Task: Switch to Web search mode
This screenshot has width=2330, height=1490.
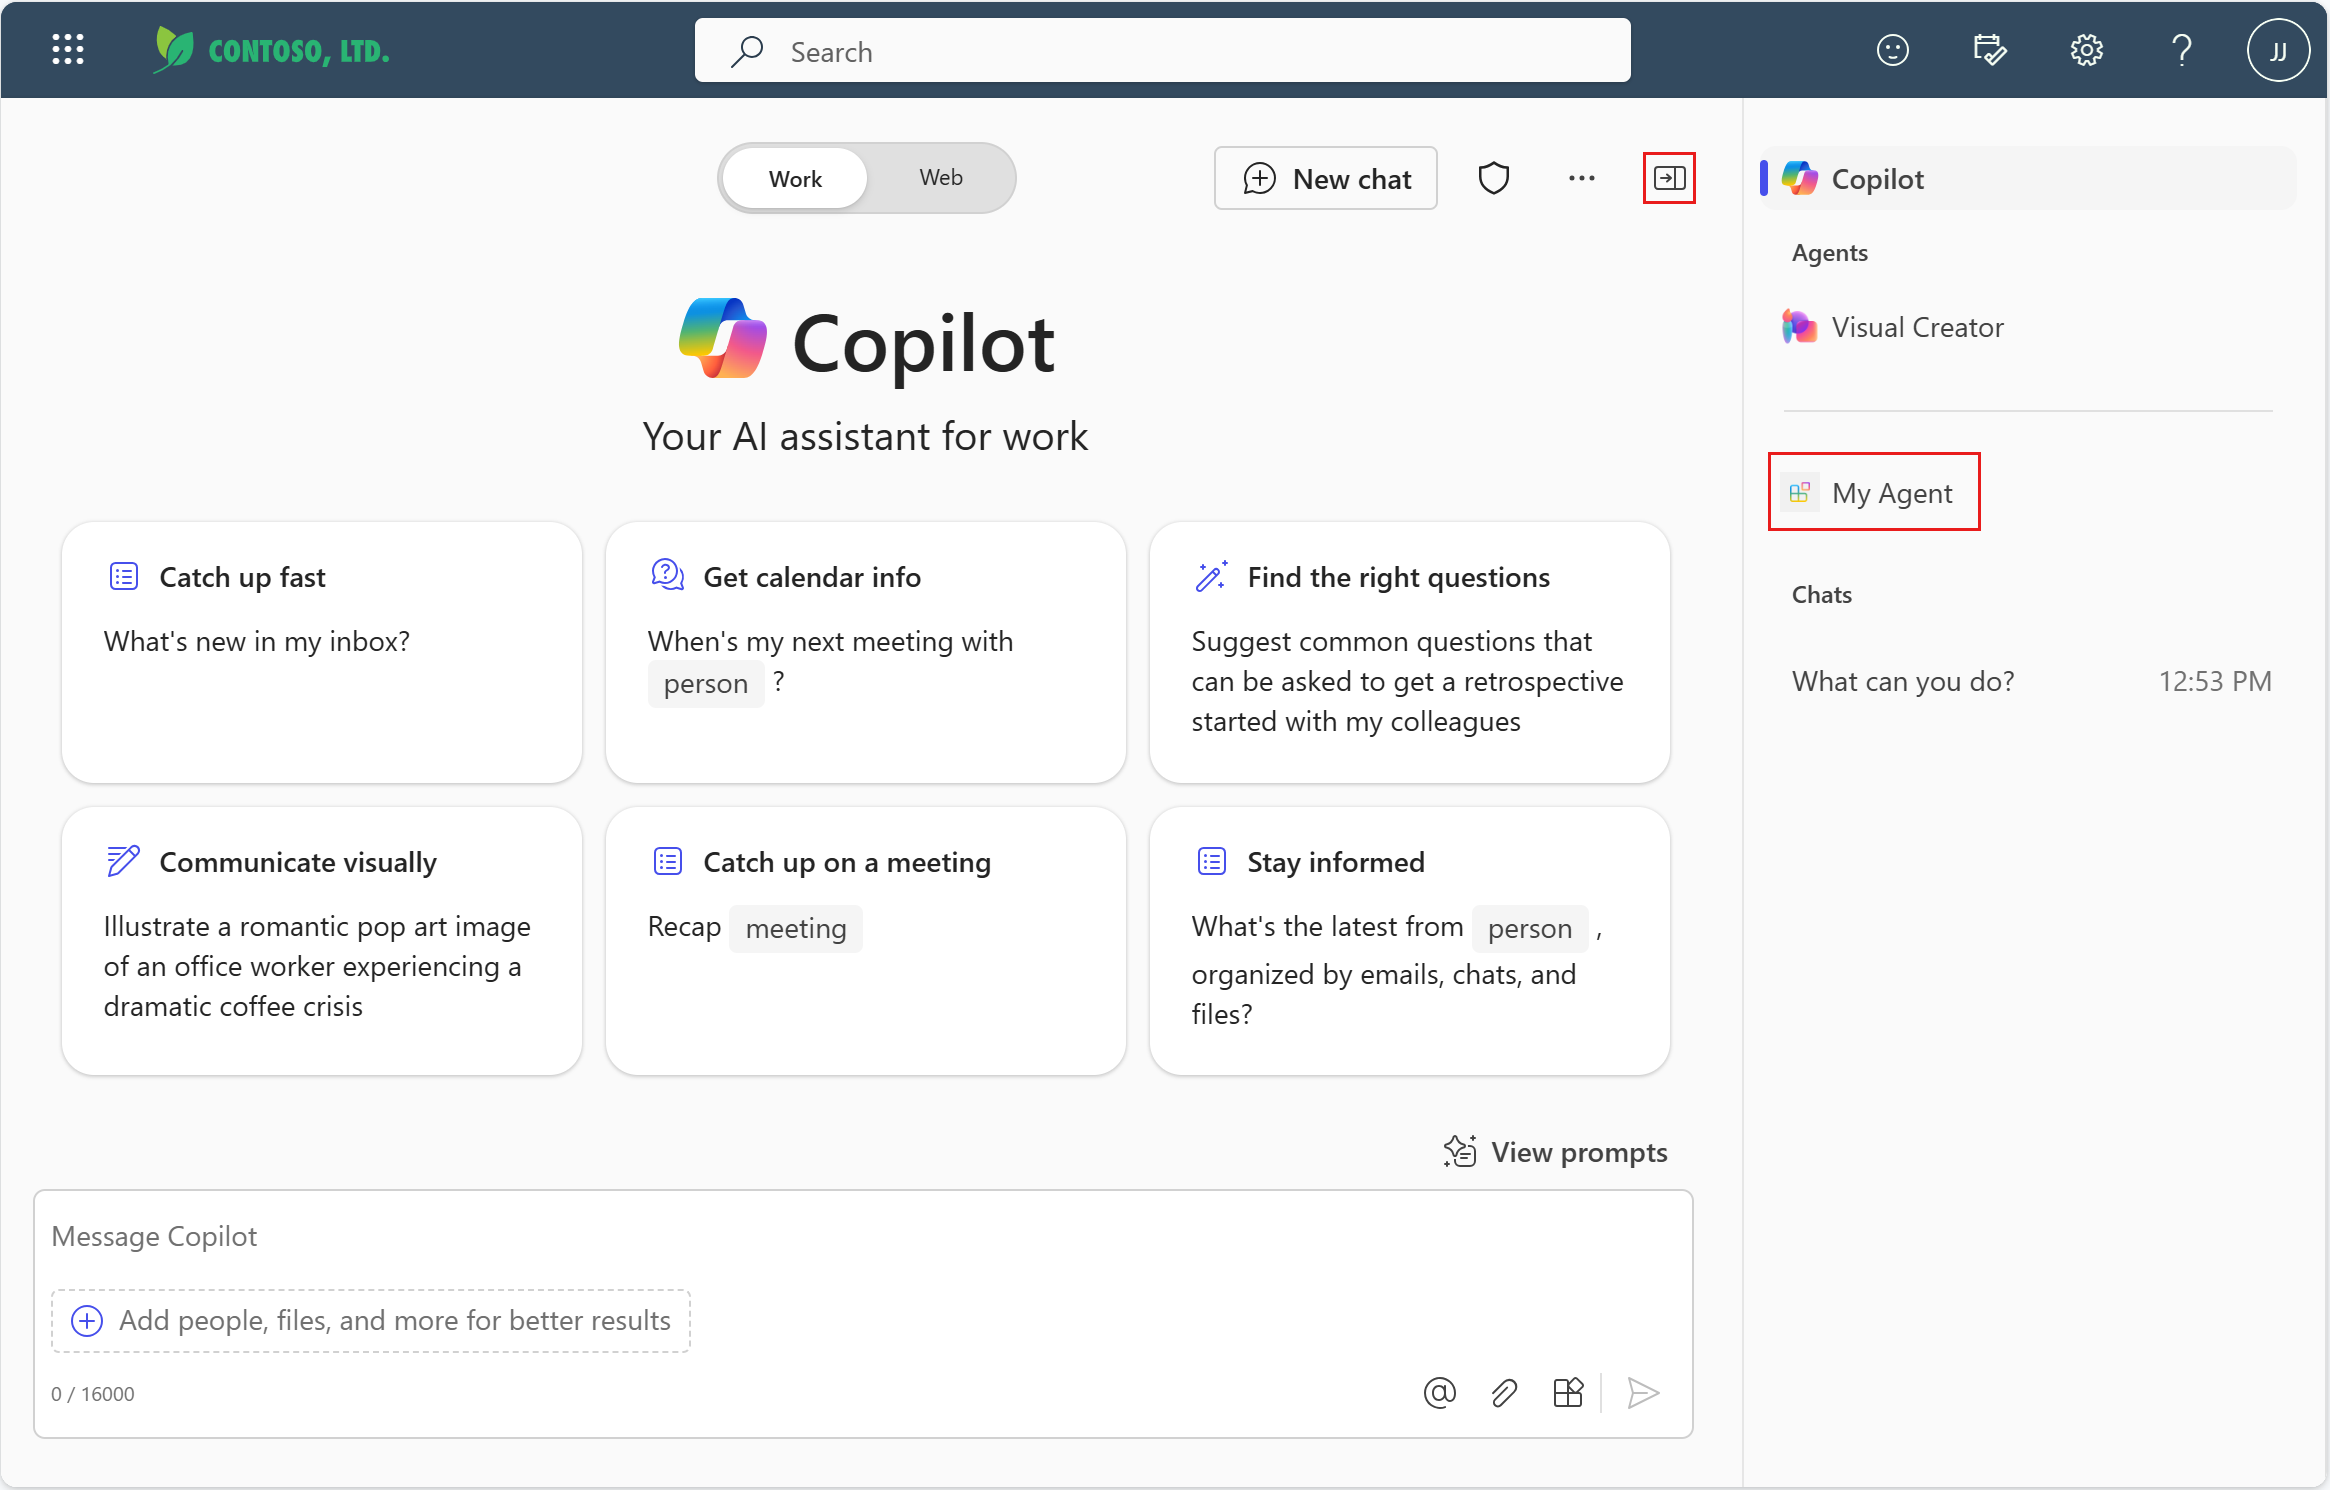Action: click(941, 177)
